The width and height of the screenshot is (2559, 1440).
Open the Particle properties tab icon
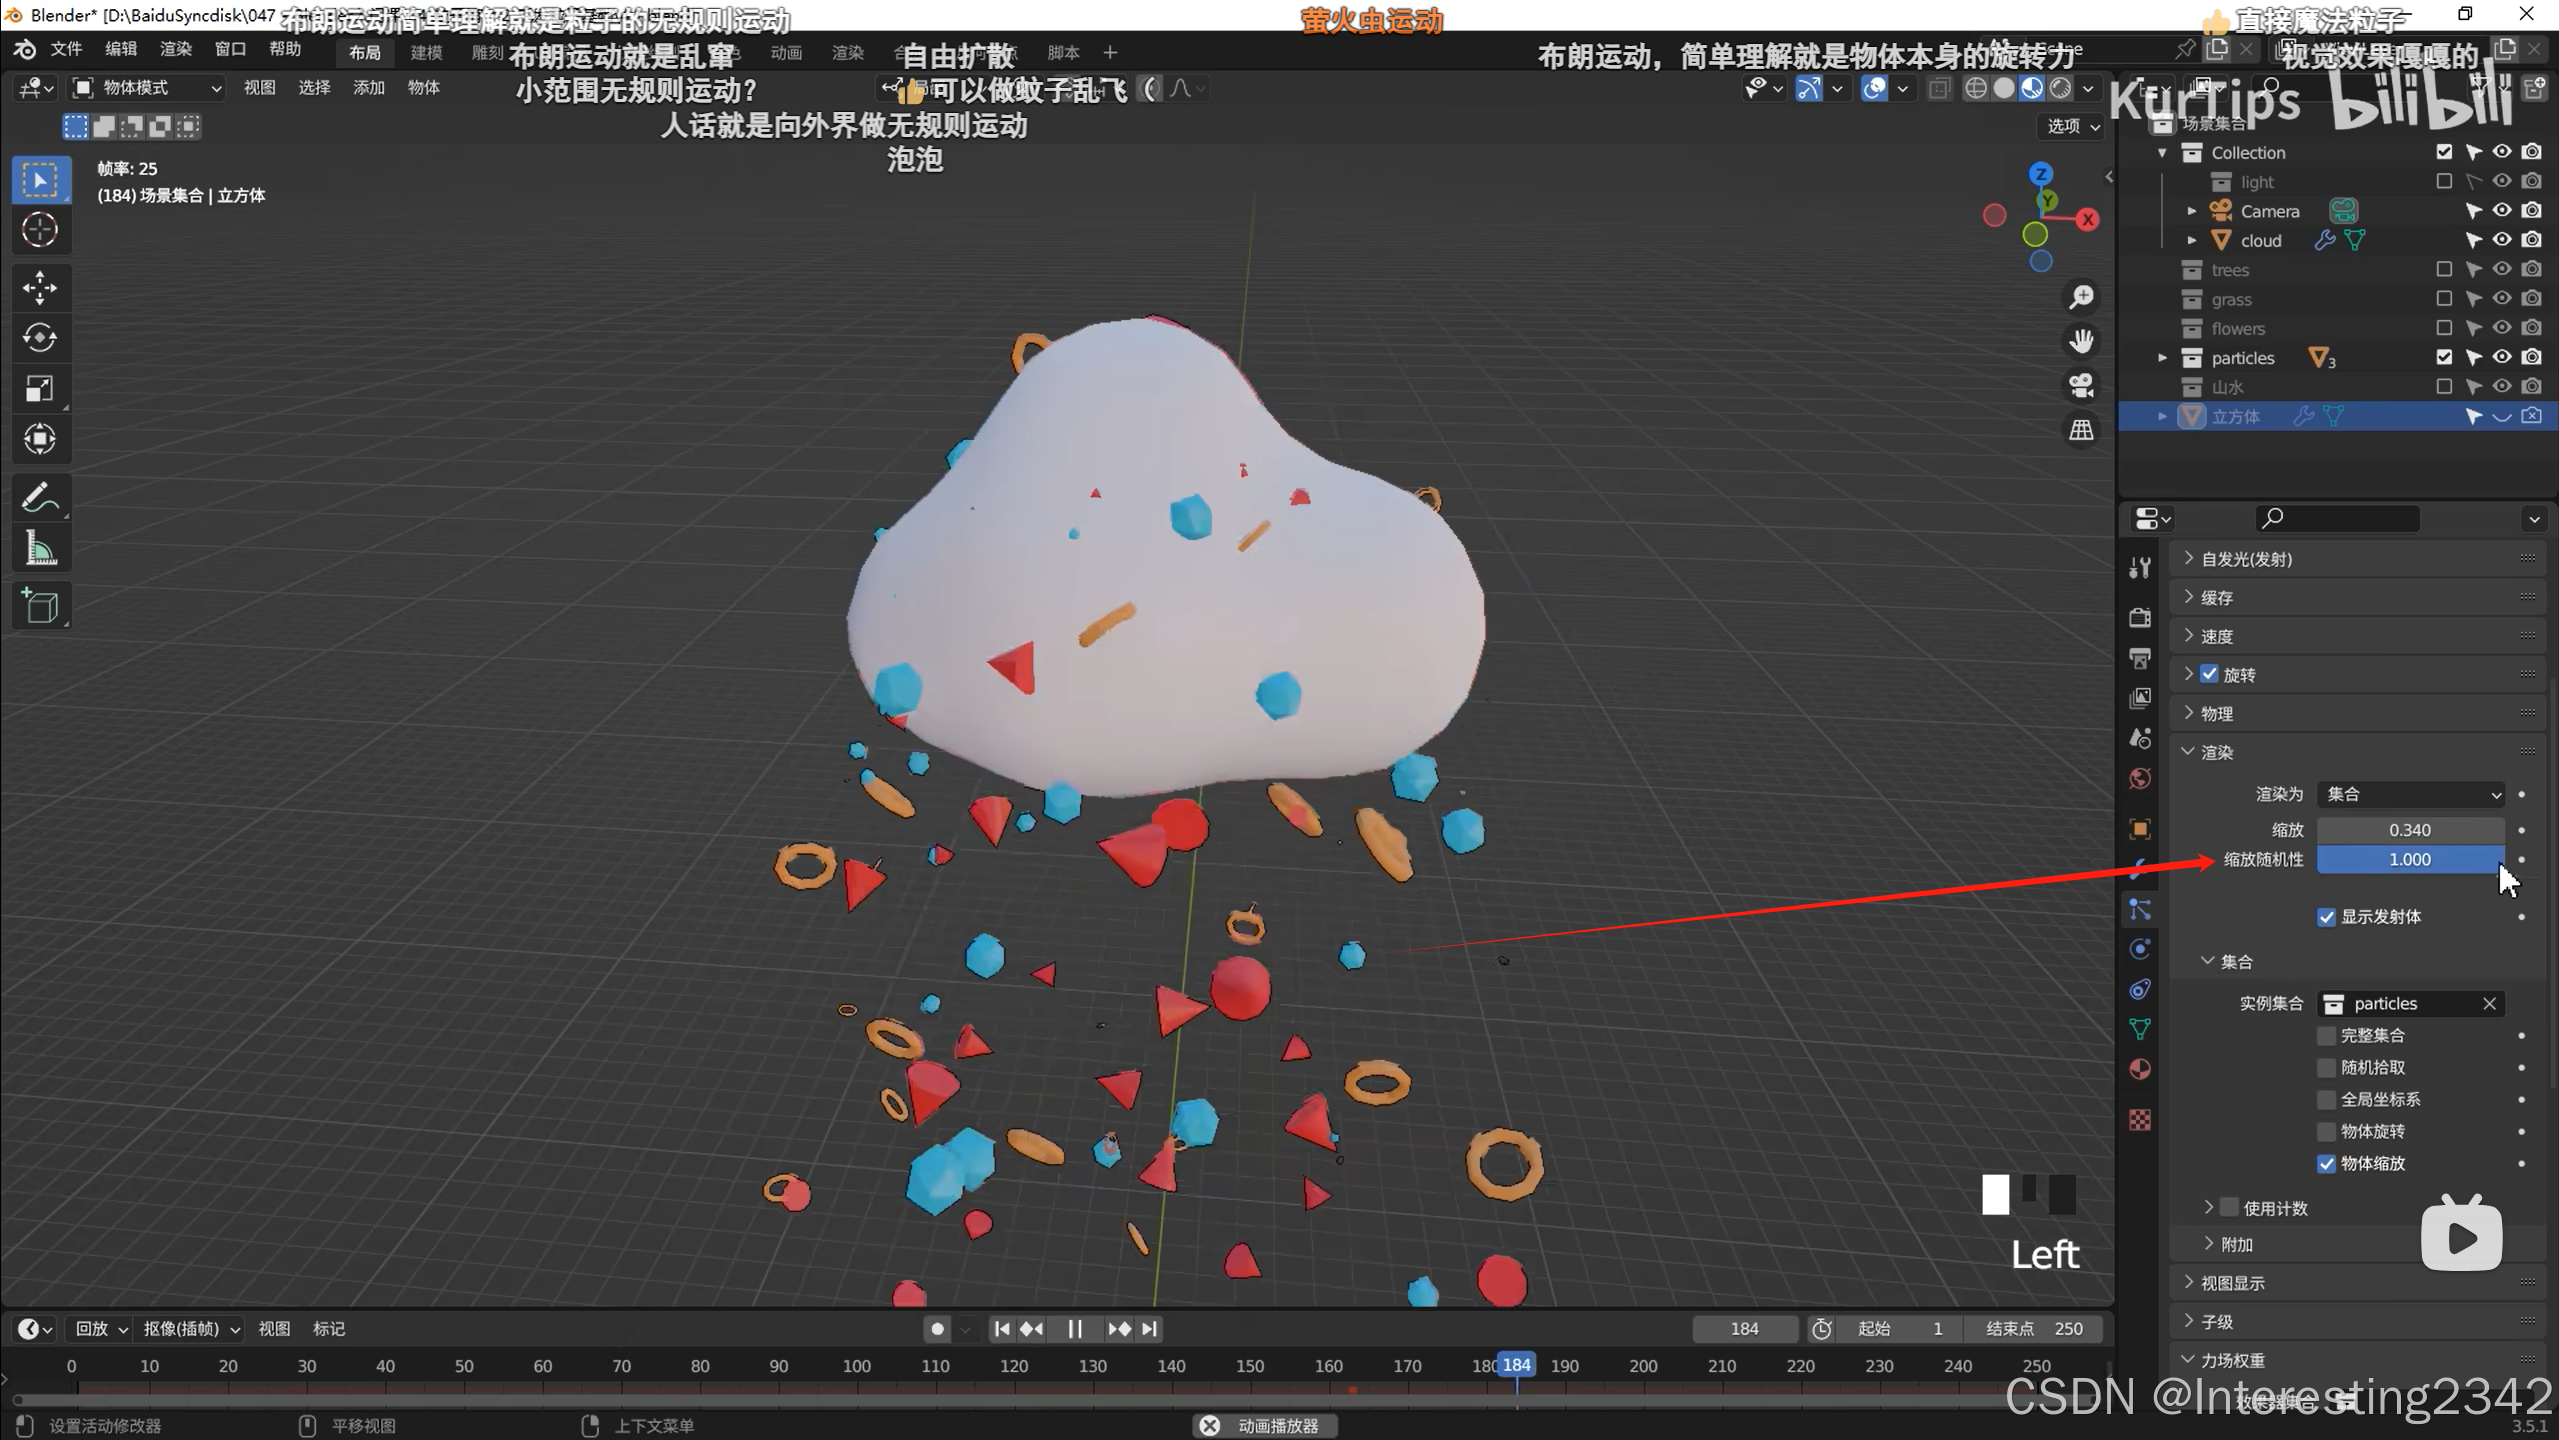click(2139, 909)
